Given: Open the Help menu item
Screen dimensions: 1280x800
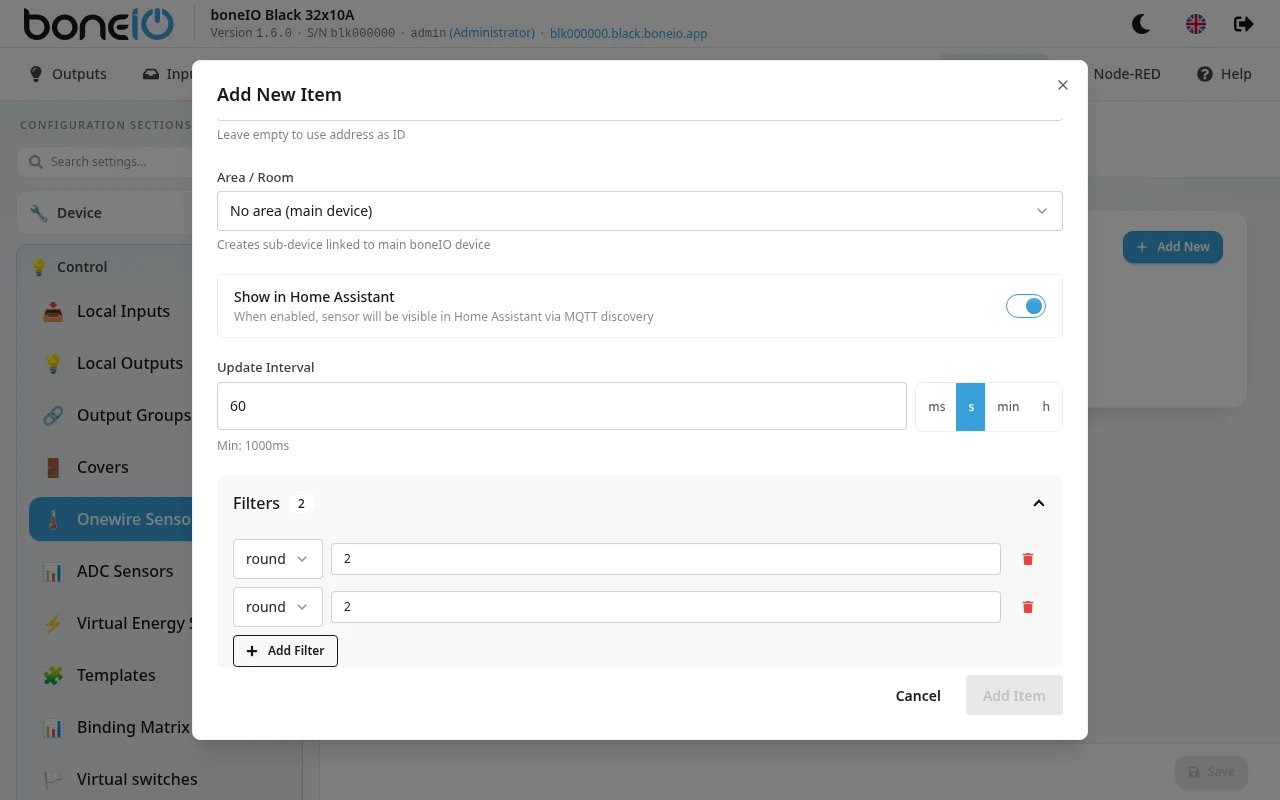Looking at the screenshot, I should tap(1224, 74).
